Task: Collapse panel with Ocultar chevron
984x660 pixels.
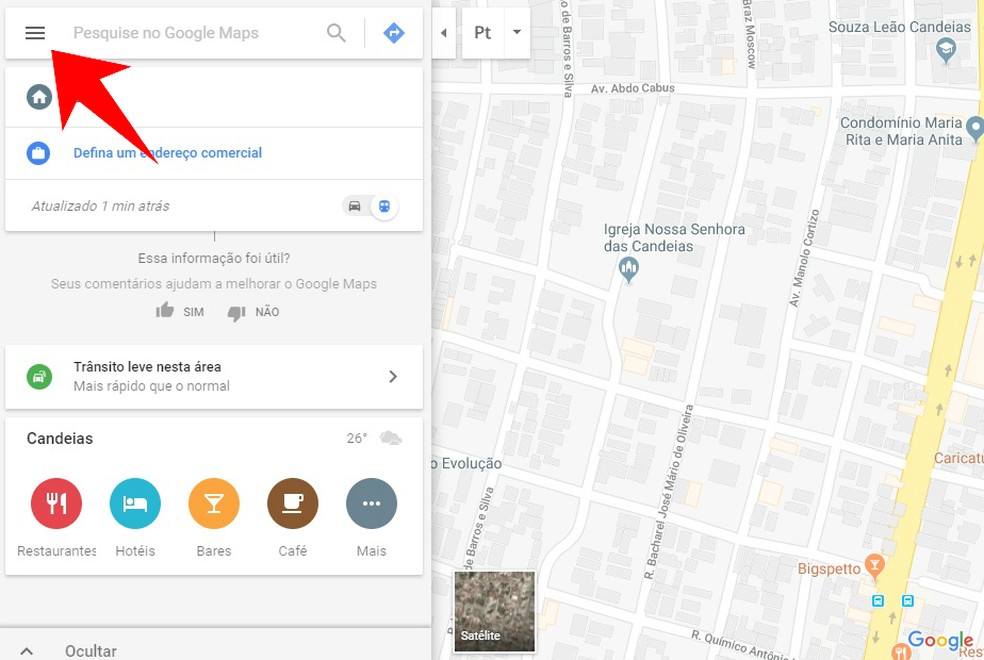Action: 26,651
